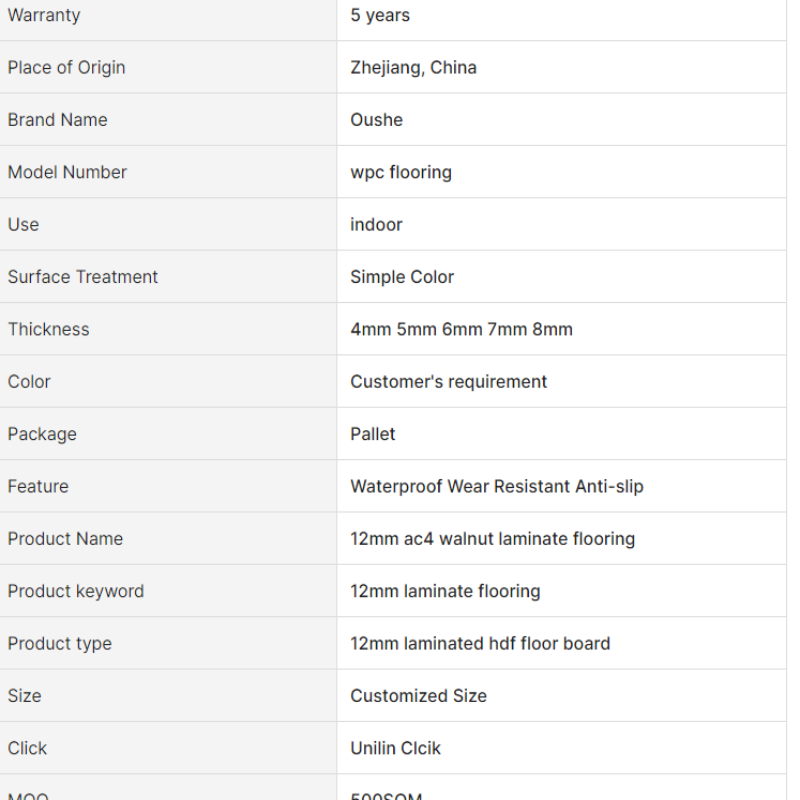Select the Brand Name label
Viewport: 800px width, 800px height.
pyautogui.click(x=58, y=120)
